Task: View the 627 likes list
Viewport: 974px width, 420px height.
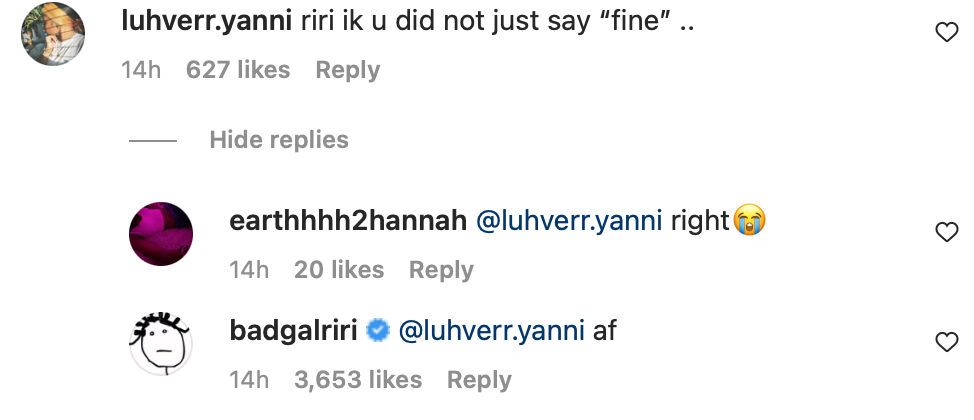Action: click(x=238, y=70)
